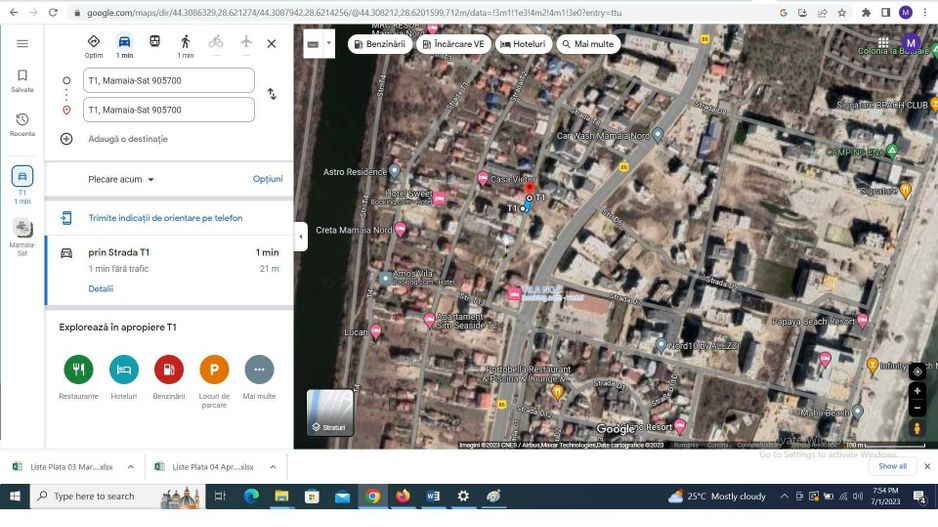
Task: Open the Salvate tab in sidebar
Action: coord(22,81)
